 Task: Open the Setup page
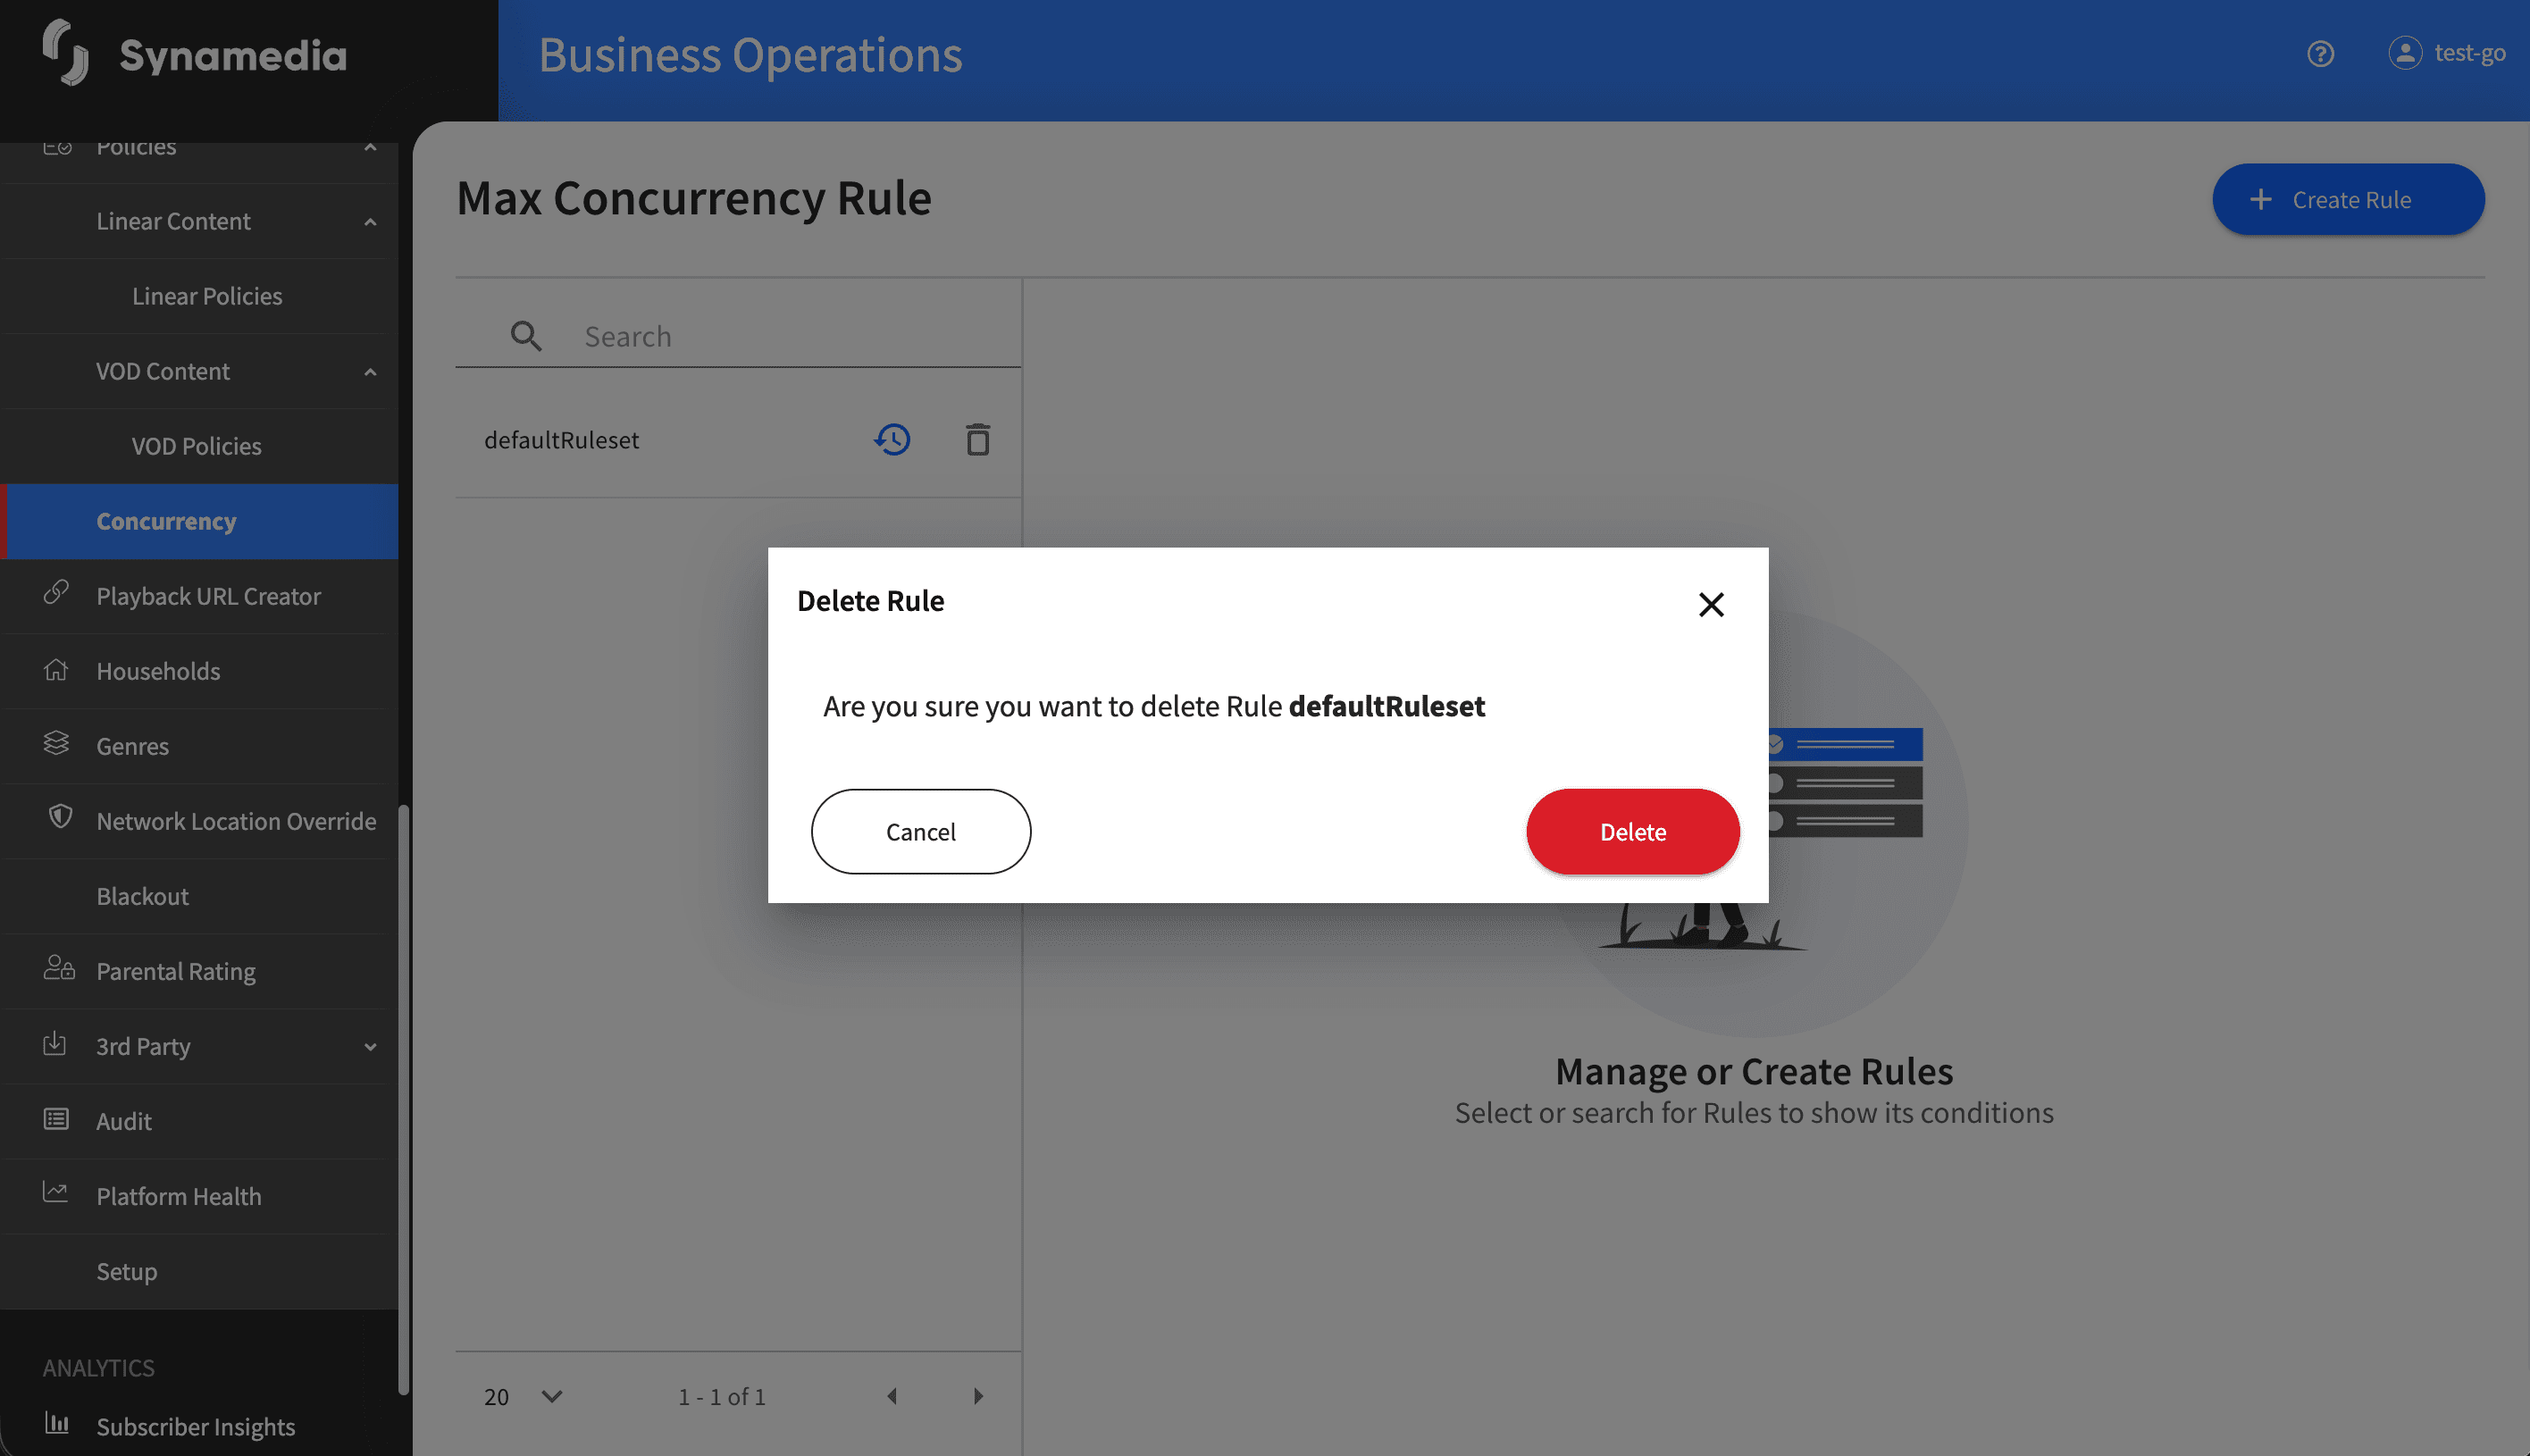pyautogui.click(x=127, y=1271)
